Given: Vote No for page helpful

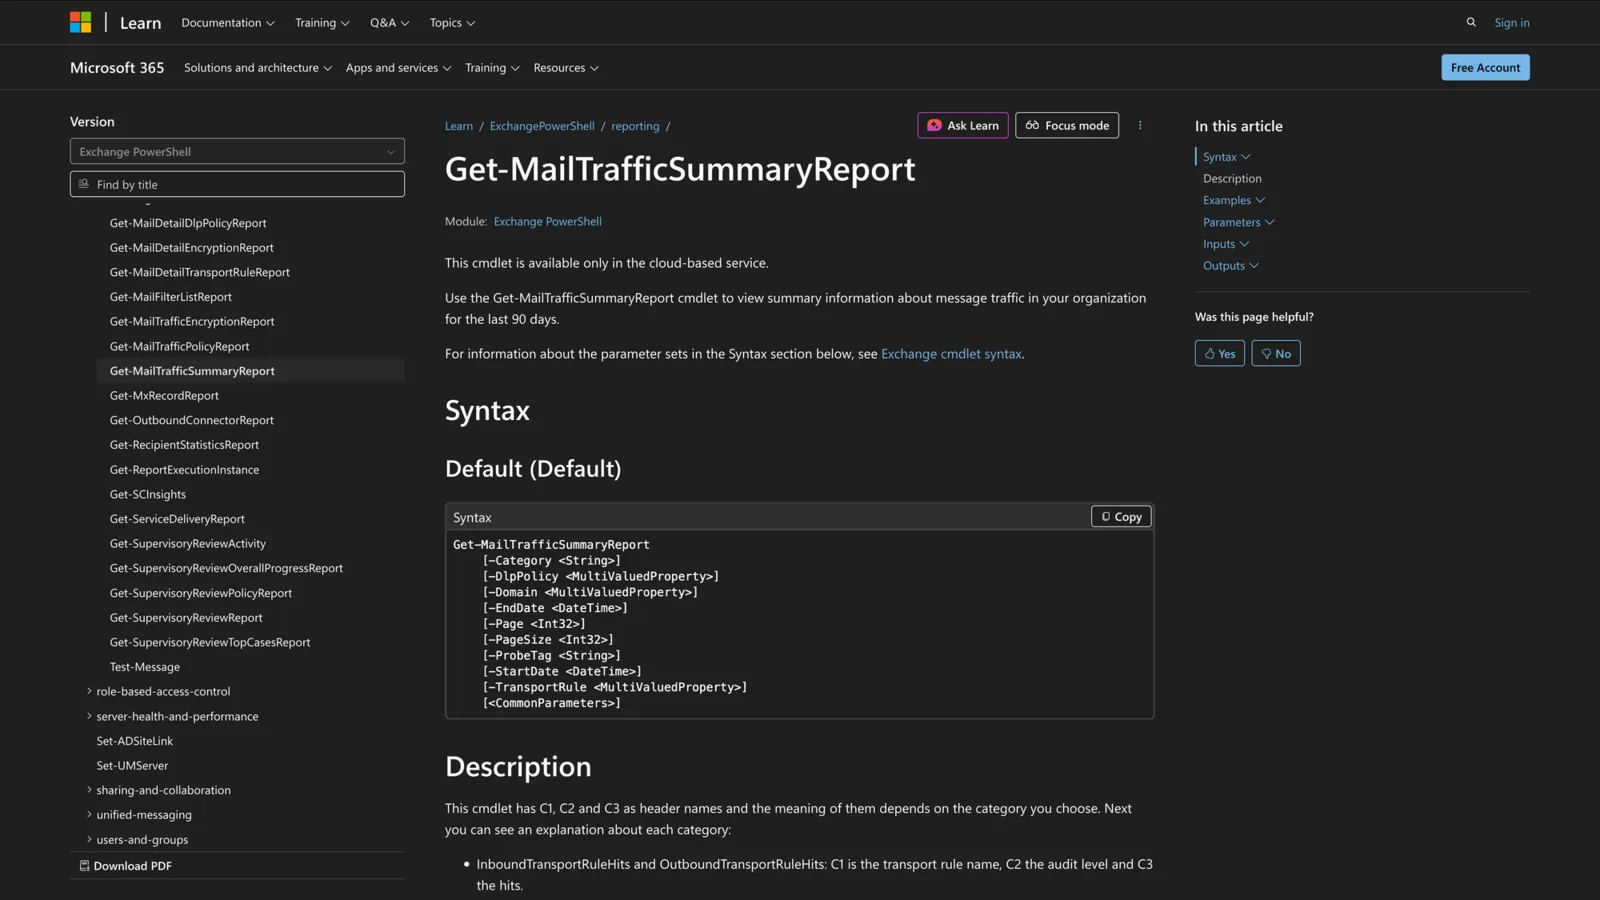Looking at the screenshot, I should [1275, 353].
